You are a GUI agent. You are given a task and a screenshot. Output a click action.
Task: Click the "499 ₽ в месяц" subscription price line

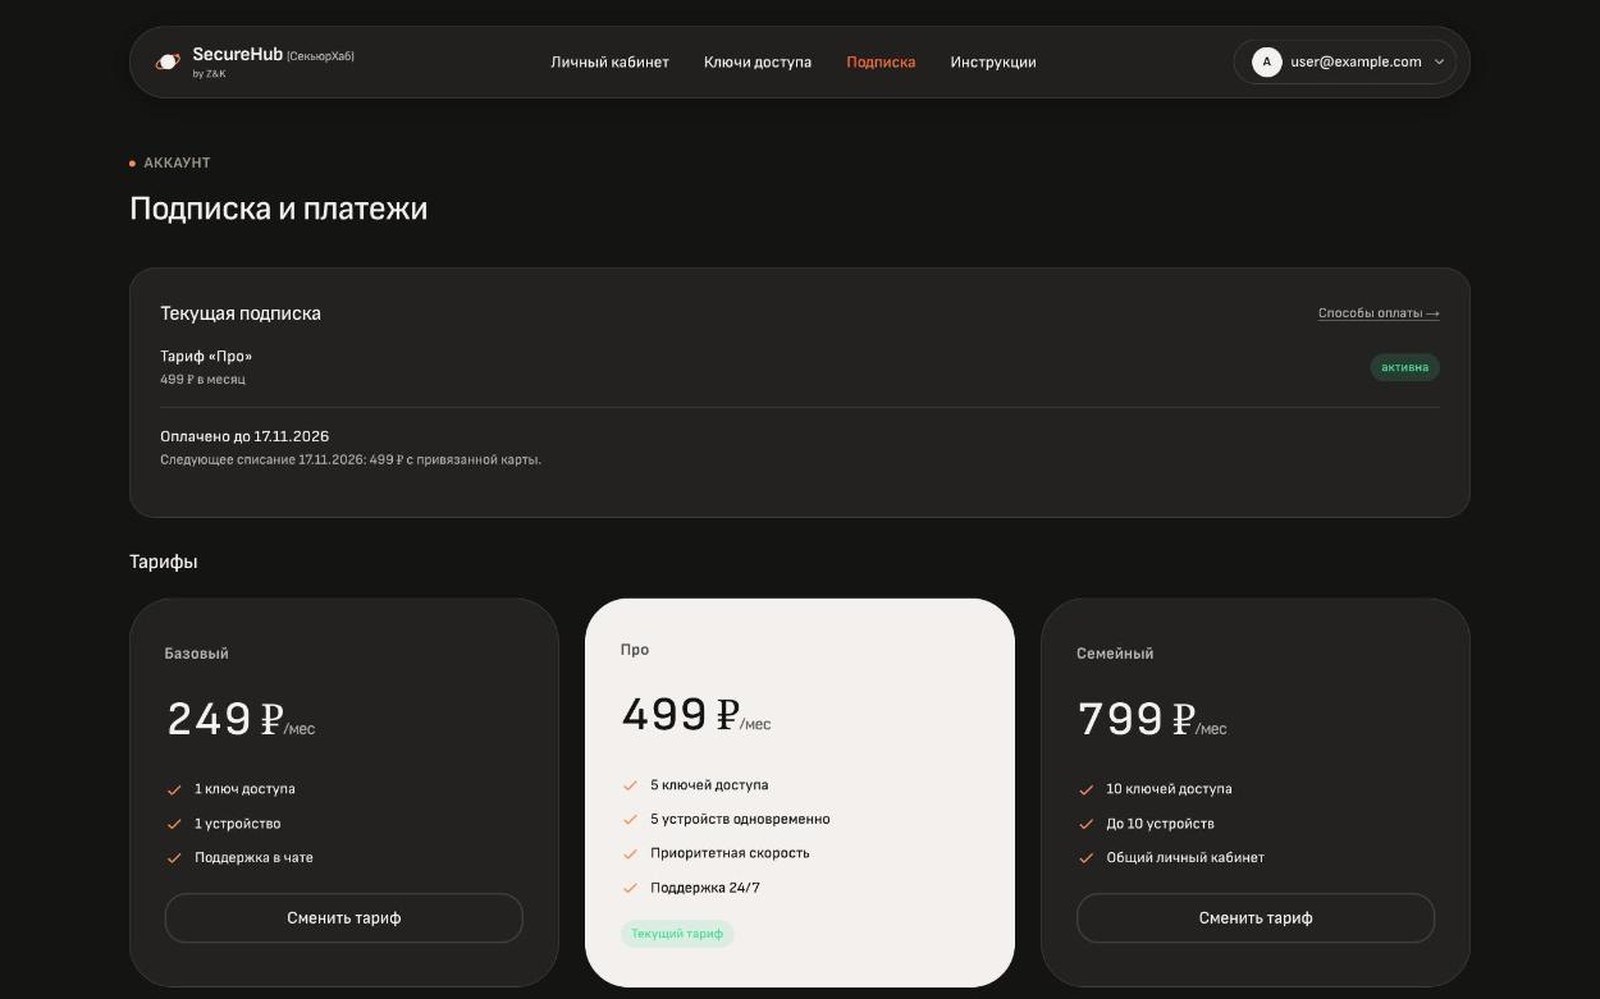click(202, 380)
